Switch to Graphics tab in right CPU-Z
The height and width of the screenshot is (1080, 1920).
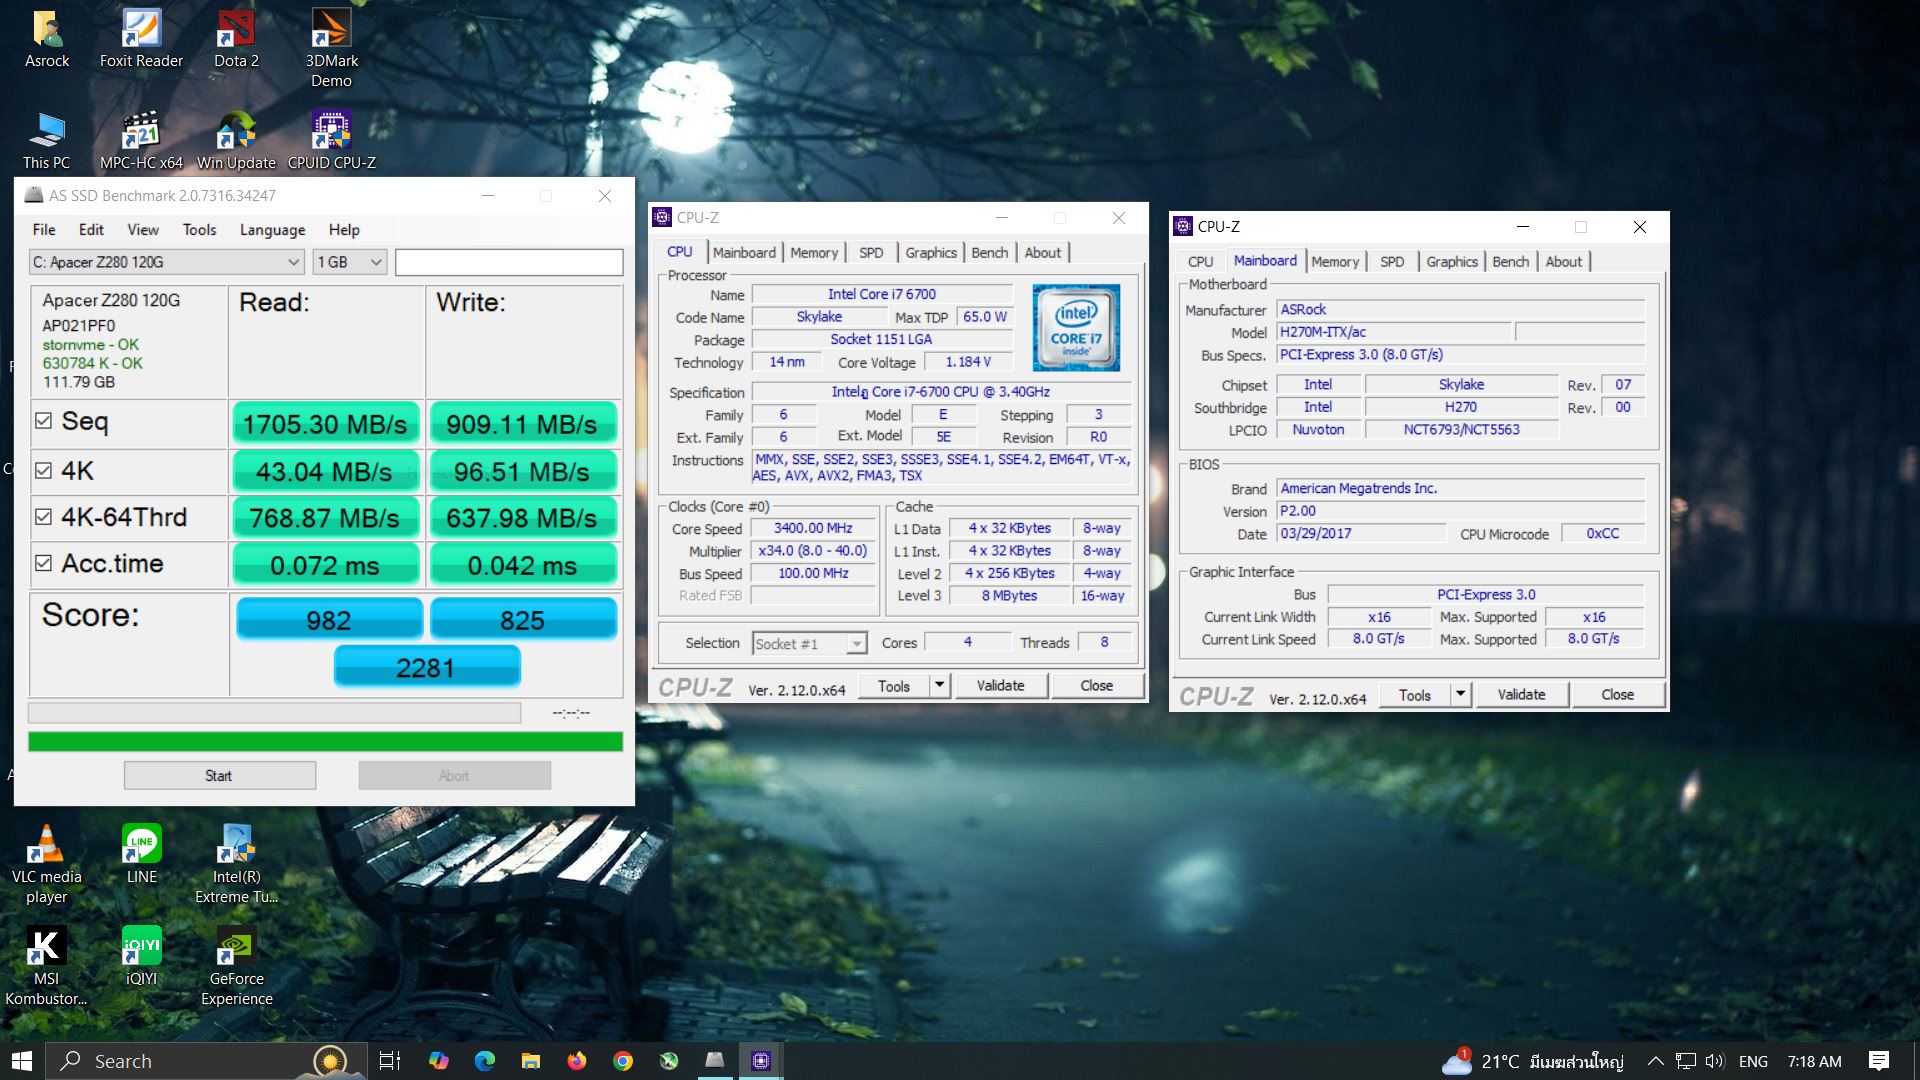1452,262
